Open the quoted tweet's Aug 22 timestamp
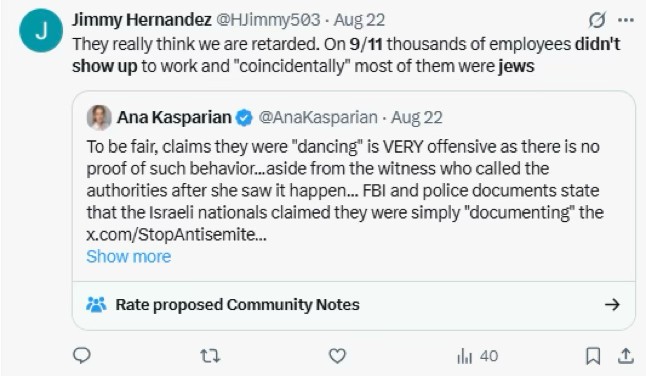Screen dimensions: 646x376 point(417,118)
